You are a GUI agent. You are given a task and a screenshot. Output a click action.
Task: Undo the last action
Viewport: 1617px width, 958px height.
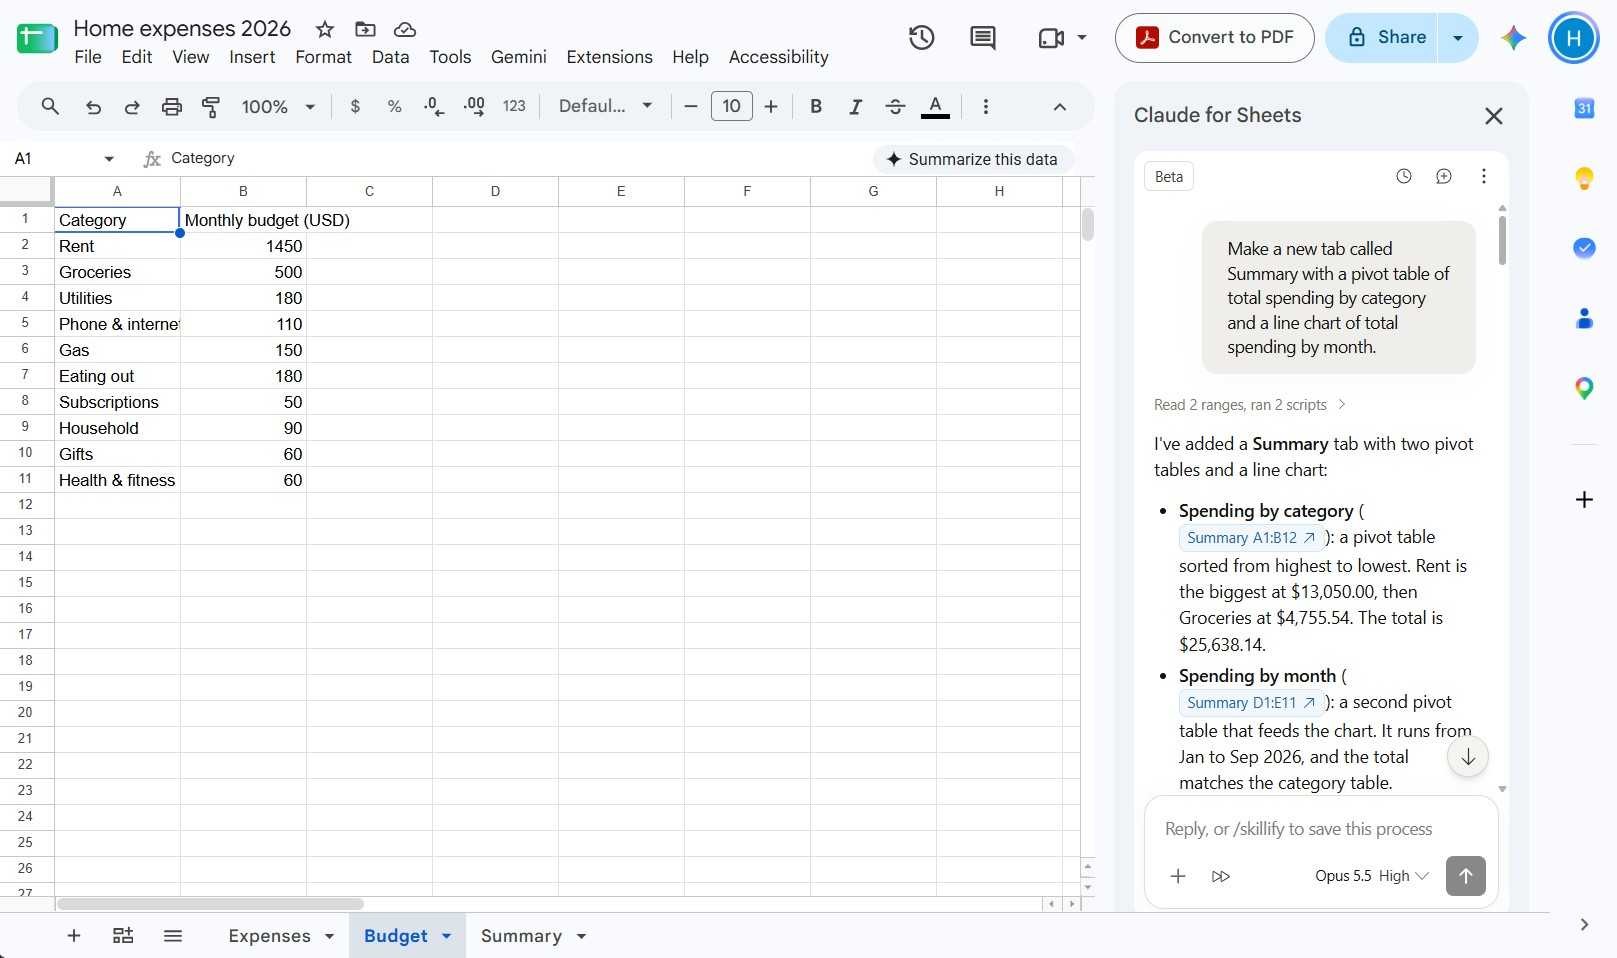[93, 106]
